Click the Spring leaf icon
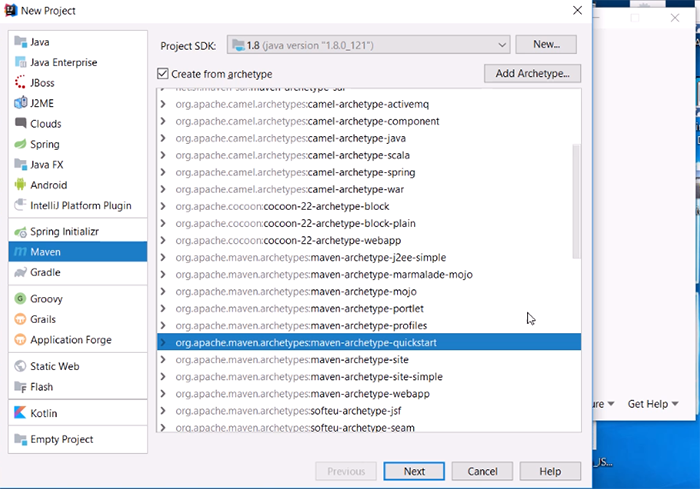 (x=21, y=144)
